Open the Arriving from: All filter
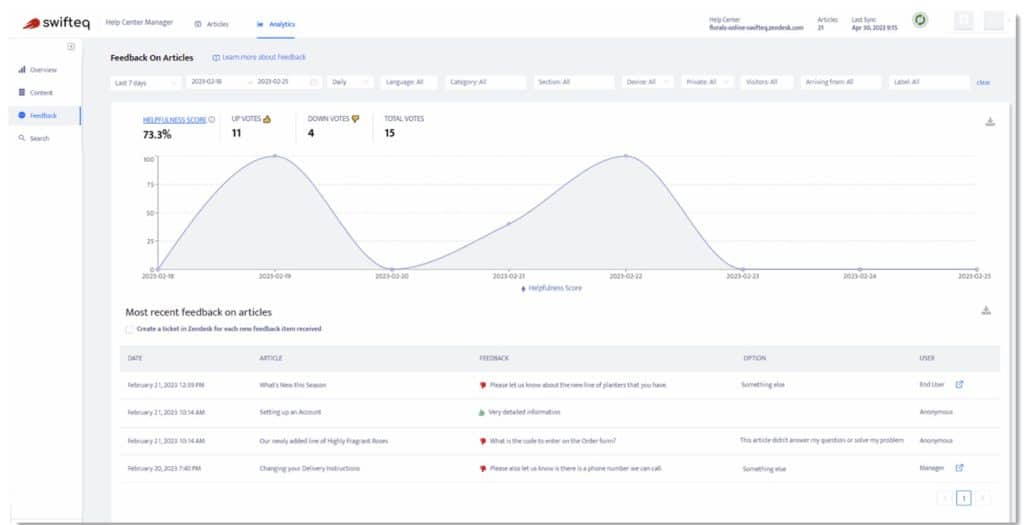 click(841, 82)
